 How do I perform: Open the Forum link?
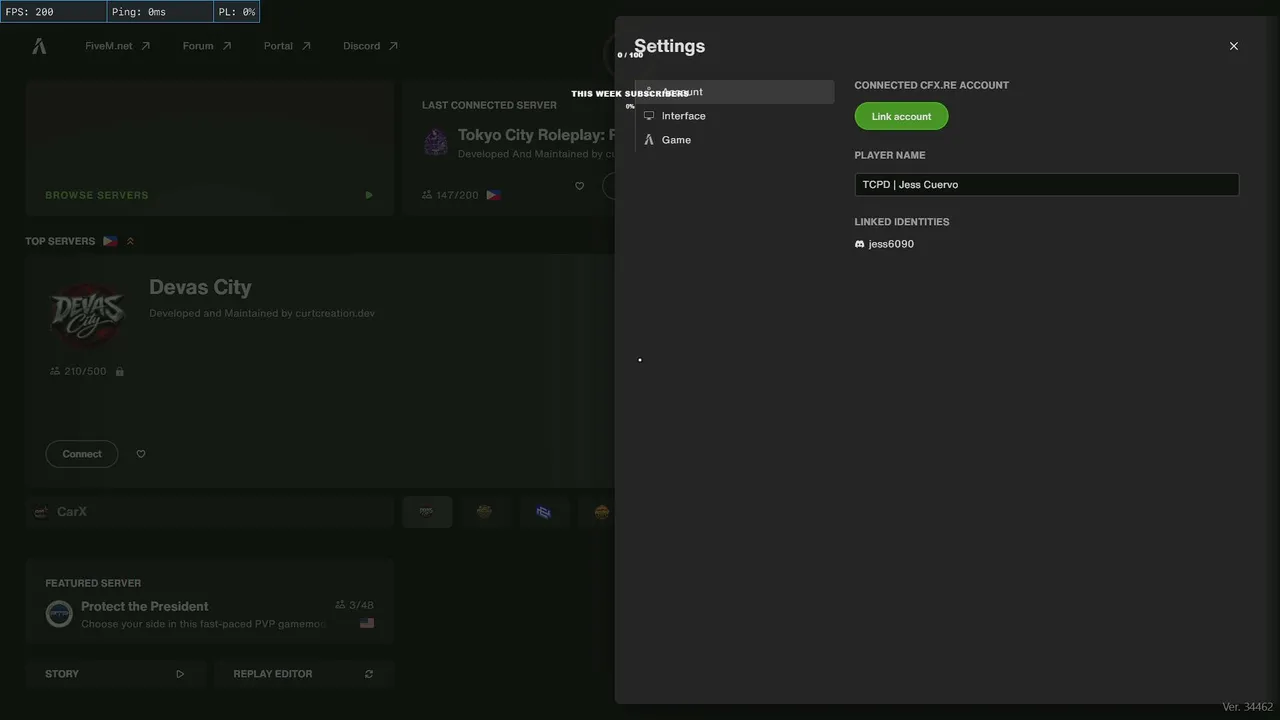(207, 46)
